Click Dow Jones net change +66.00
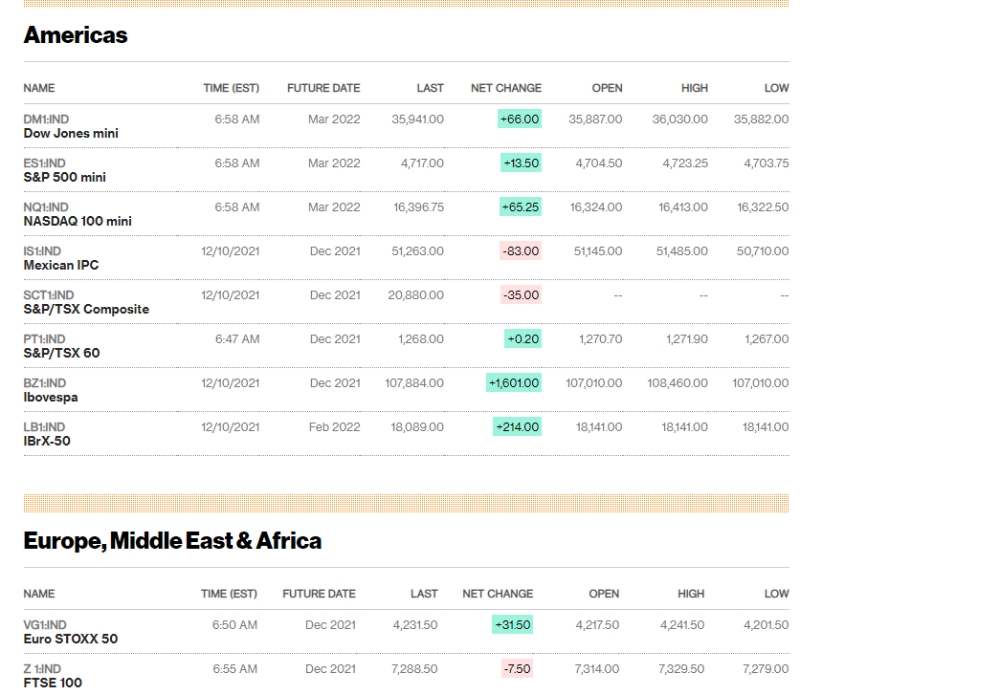Image resolution: width=1000 pixels, height=695 pixels. point(520,119)
